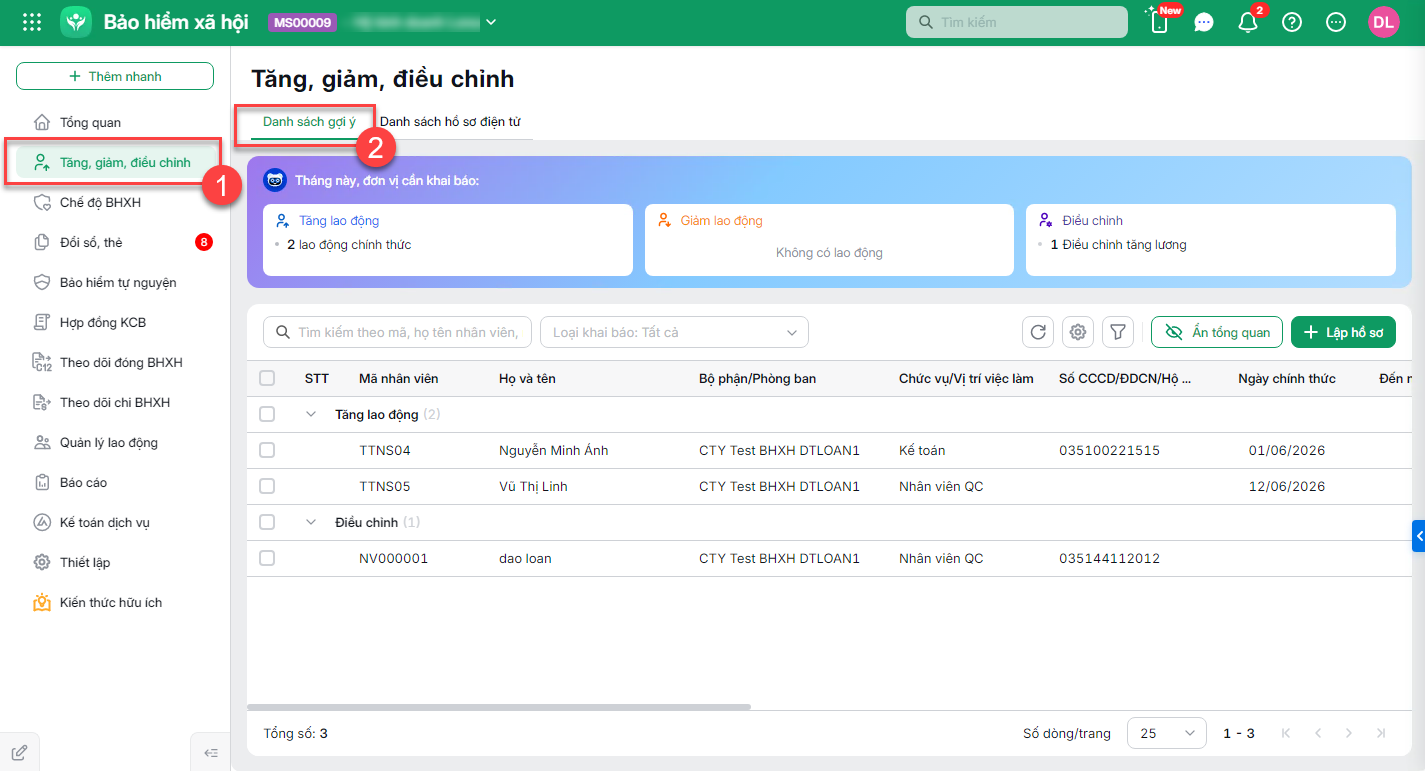Hide overview with Ẩn tổng quan
1425x771 pixels.
1217,332
